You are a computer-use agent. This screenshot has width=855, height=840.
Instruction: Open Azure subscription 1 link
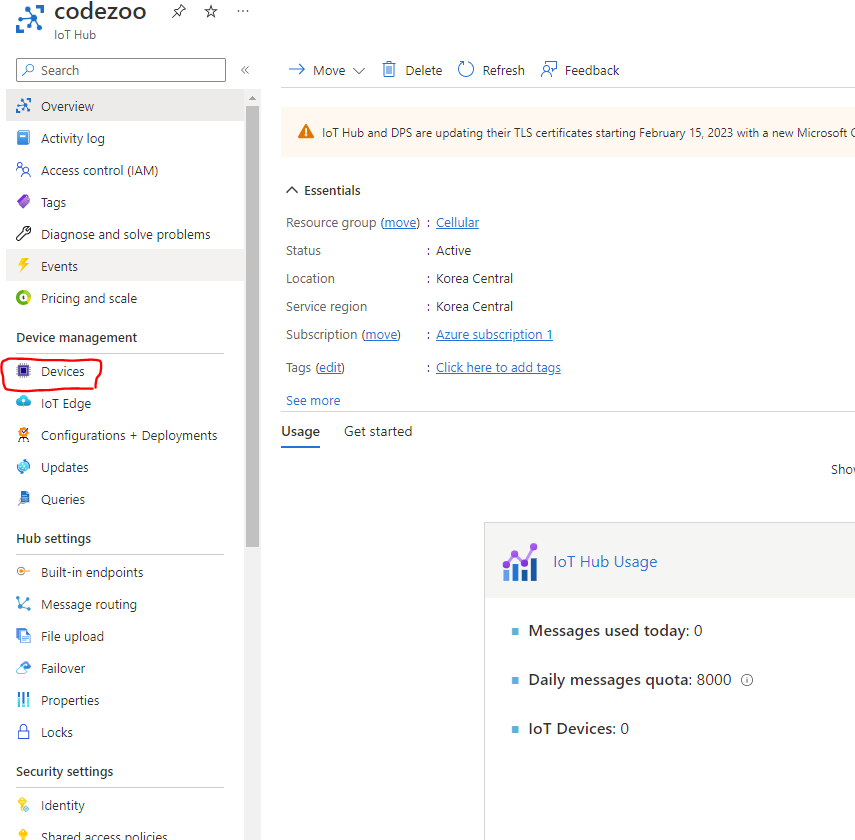[x=494, y=334]
